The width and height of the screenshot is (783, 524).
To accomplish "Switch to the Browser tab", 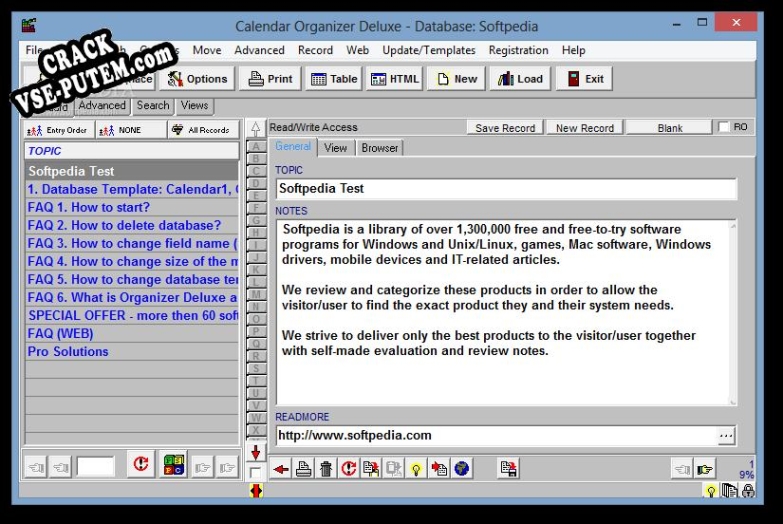I will [x=380, y=148].
